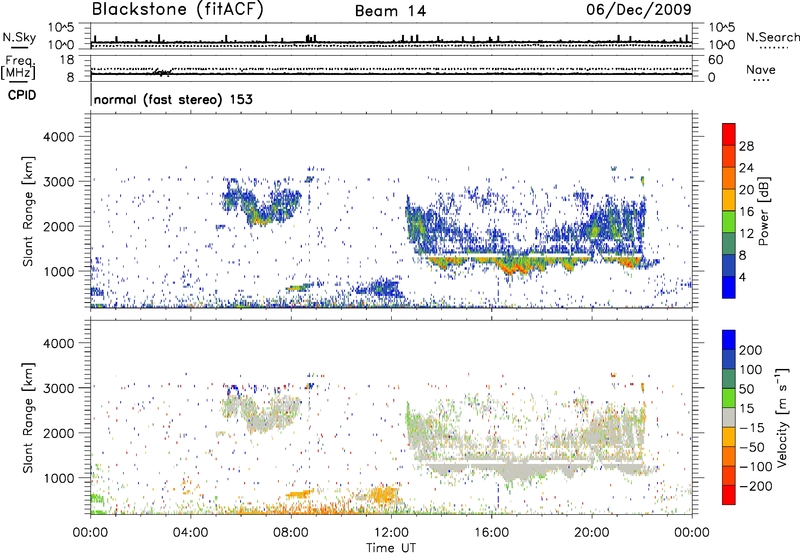Click the "28" tick on Power colorbar

click(x=746, y=146)
